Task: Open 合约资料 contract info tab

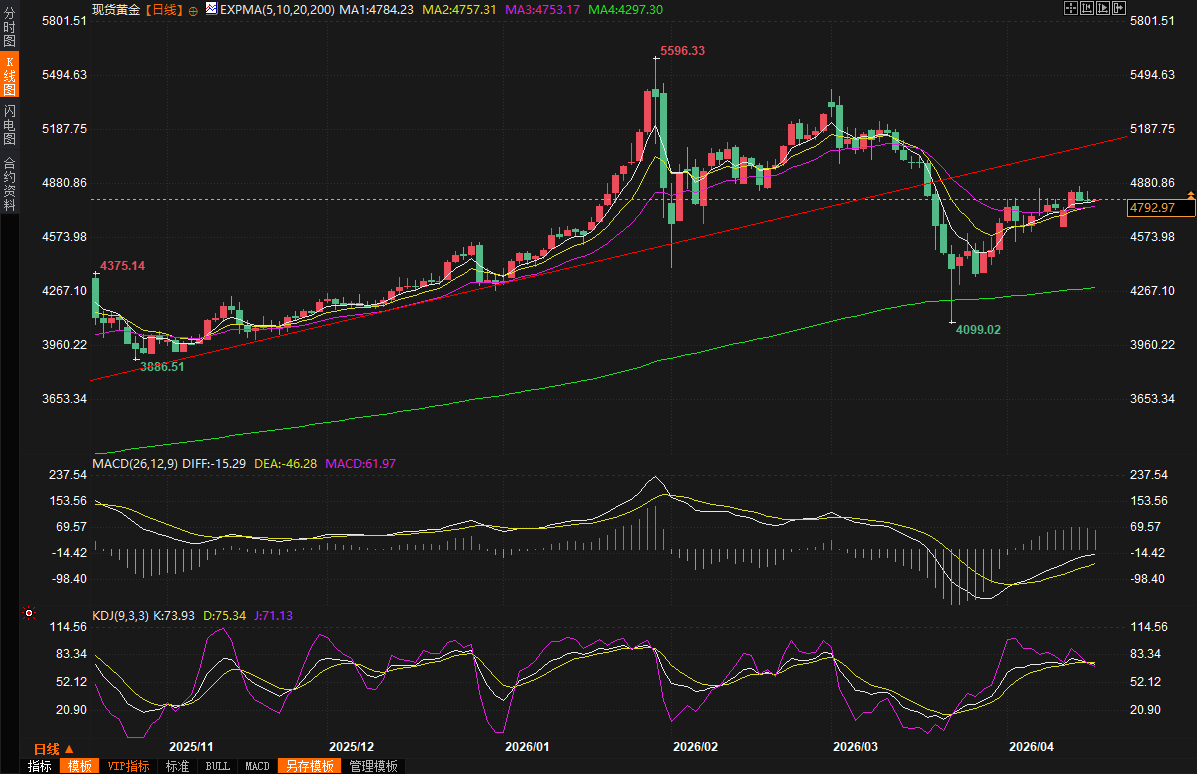Action: pyautogui.click(x=9, y=184)
